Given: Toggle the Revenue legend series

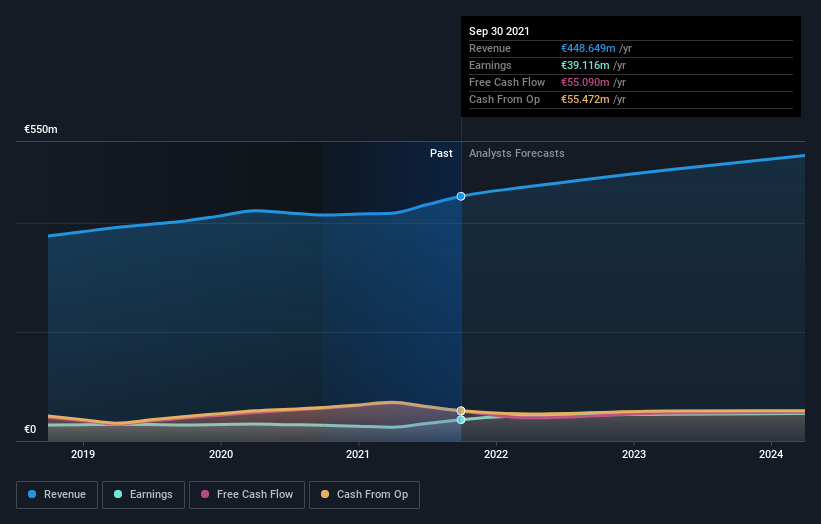Looking at the screenshot, I should (x=57, y=495).
